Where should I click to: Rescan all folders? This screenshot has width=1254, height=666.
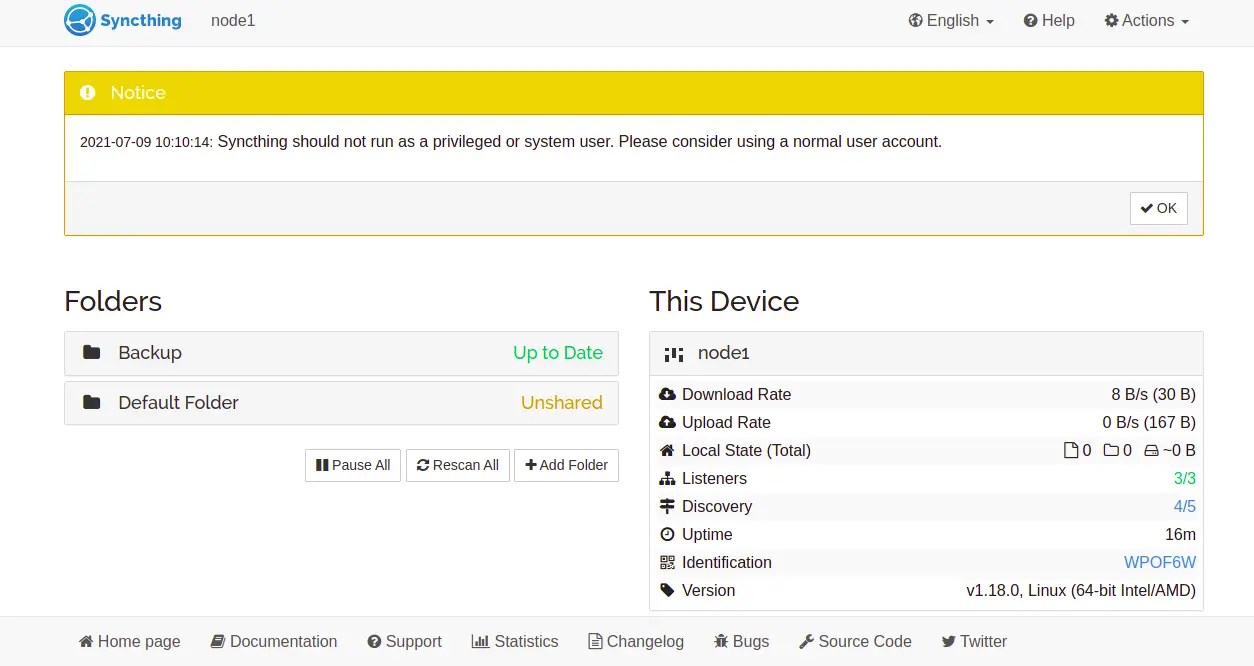pos(458,465)
